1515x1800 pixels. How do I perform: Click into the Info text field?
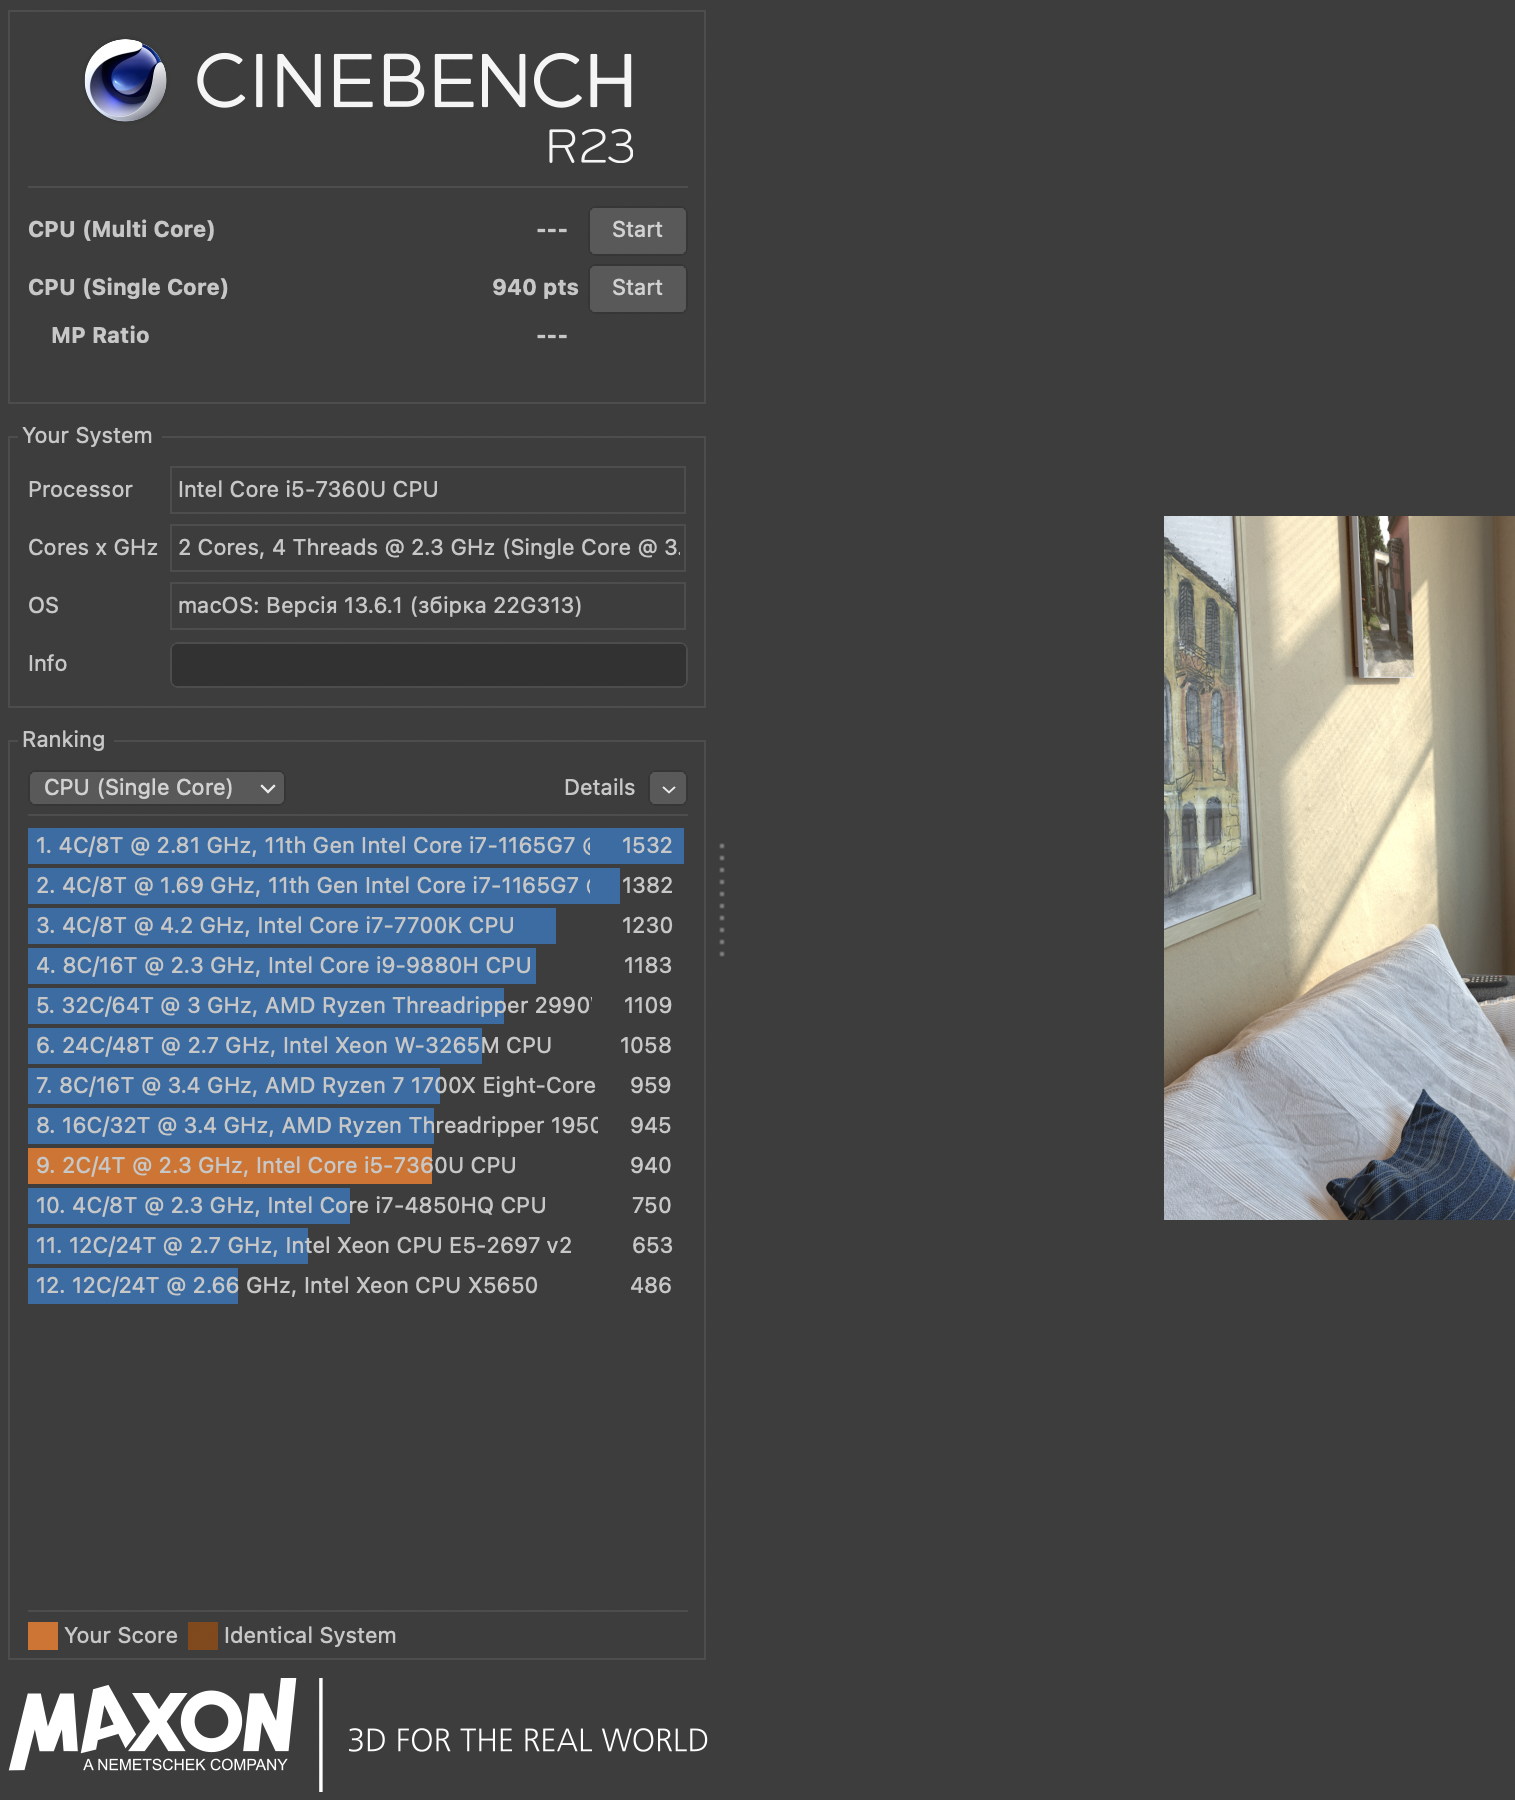[x=428, y=665]
